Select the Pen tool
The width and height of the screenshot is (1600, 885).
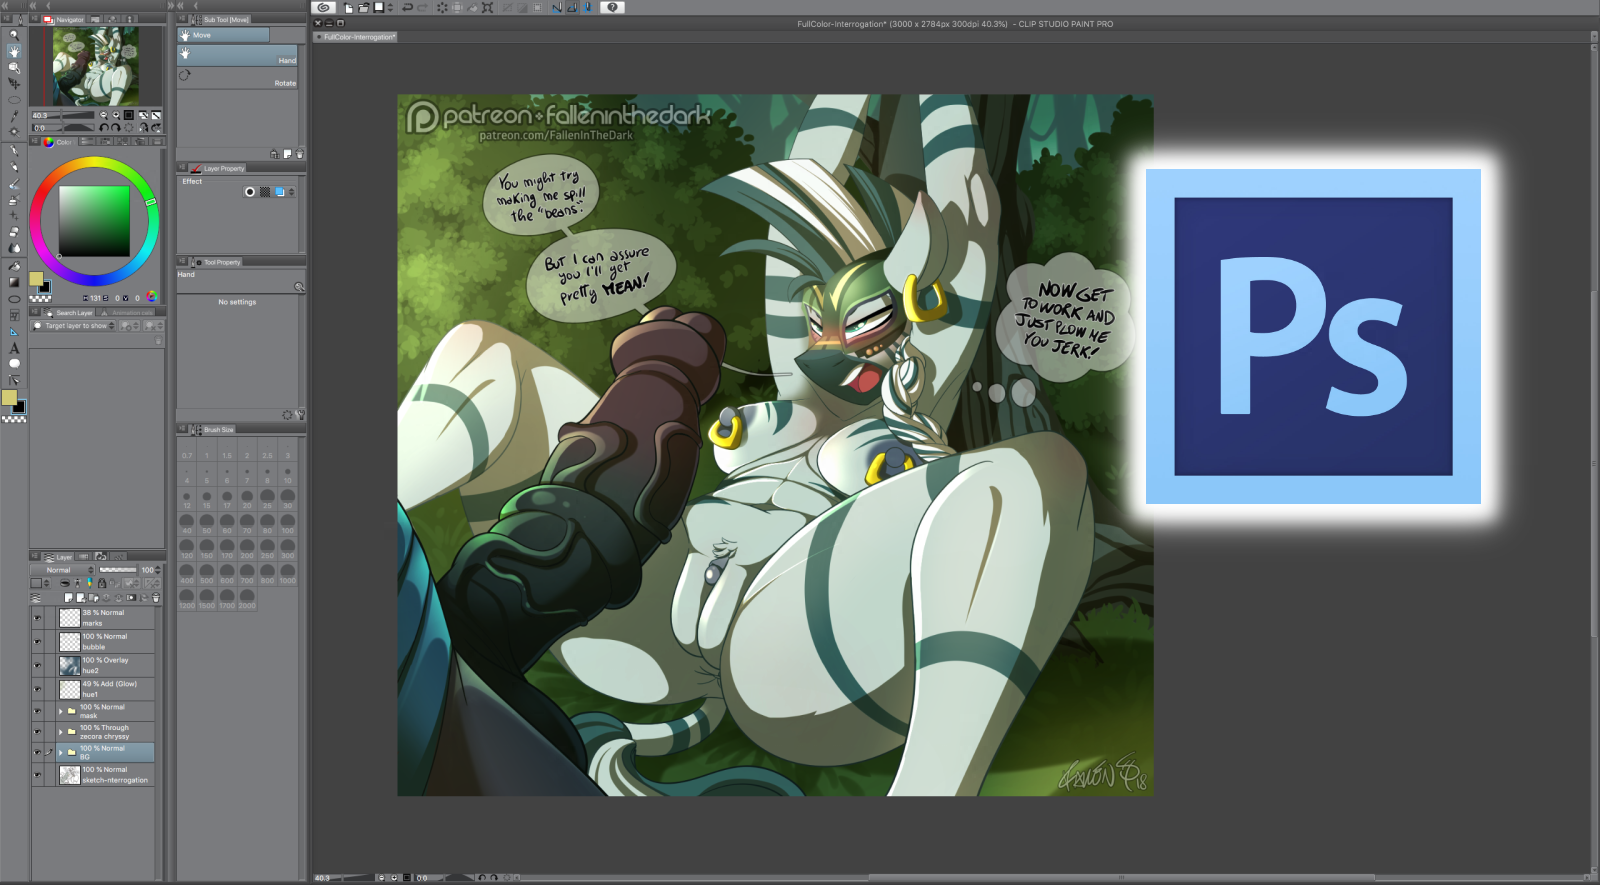(14, 151)
